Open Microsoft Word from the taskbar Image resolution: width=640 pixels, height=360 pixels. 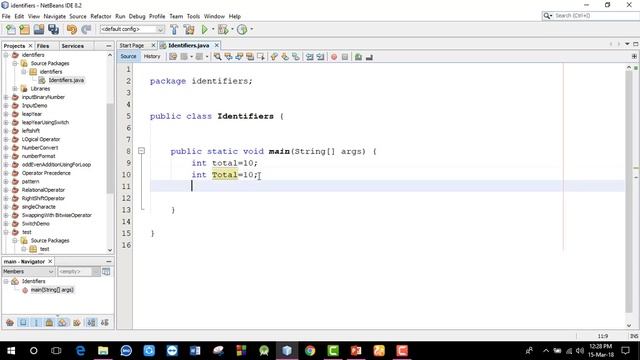pyautogui.click(x=195, y=351)
